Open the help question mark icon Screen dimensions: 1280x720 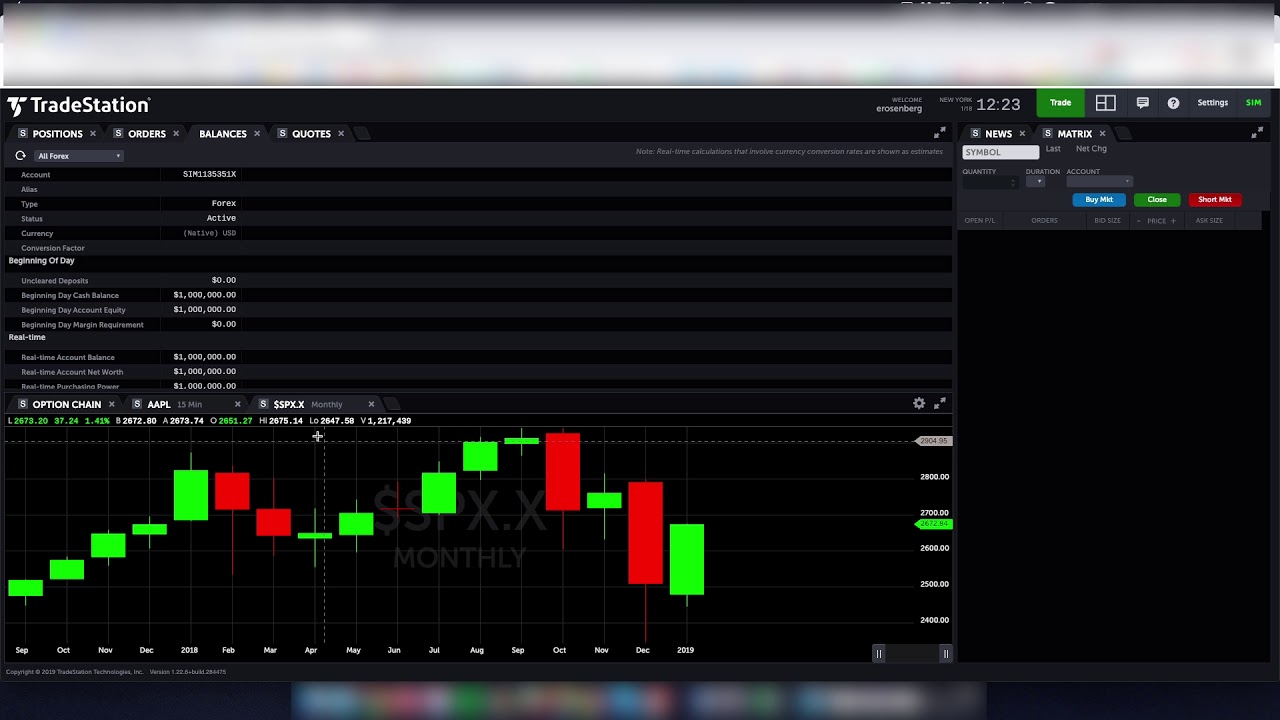(x=1173, y=103)
